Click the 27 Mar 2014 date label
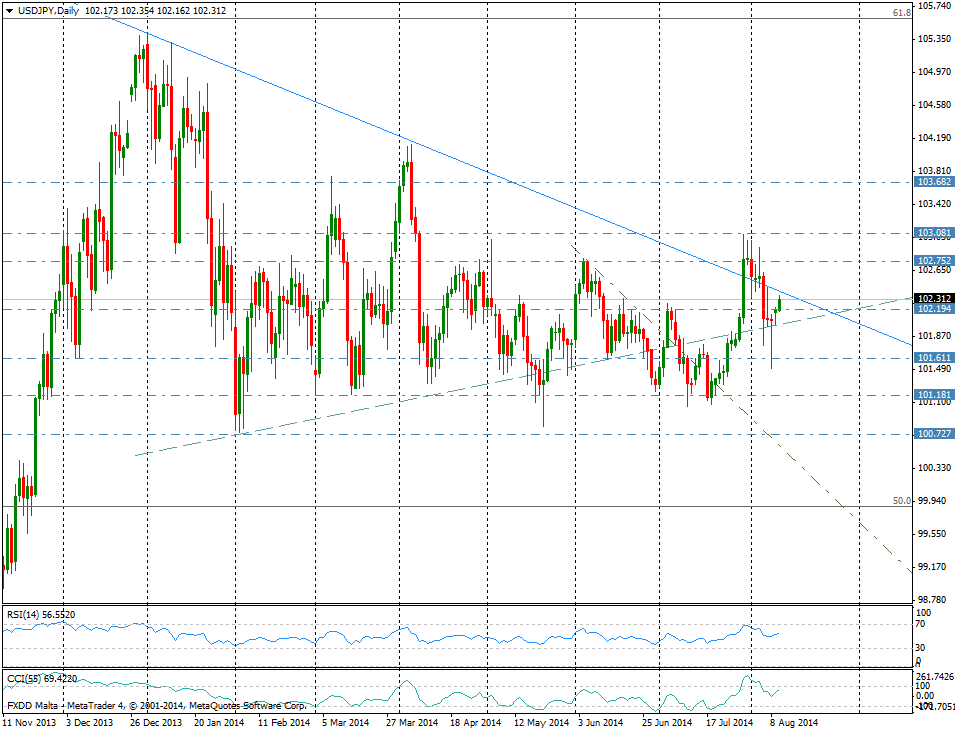This screenshot has width=955, height=731. pos(413,721)
